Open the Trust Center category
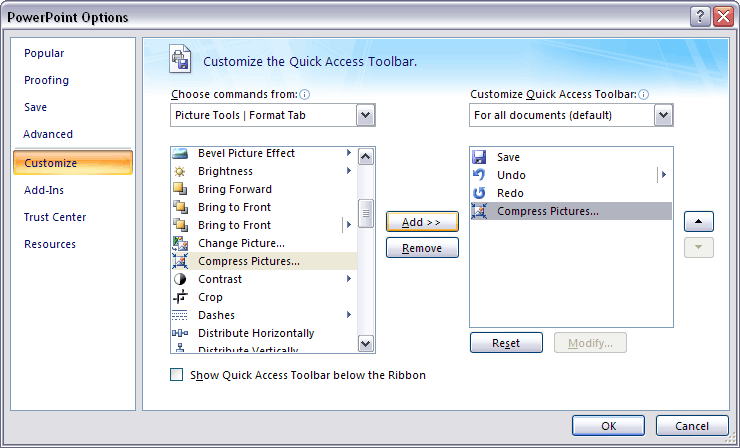 click(55, 217)
